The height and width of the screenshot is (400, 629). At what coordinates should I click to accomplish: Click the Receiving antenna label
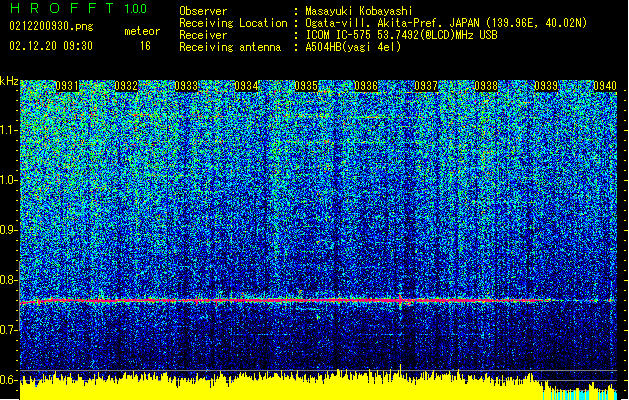pos(230,47)
